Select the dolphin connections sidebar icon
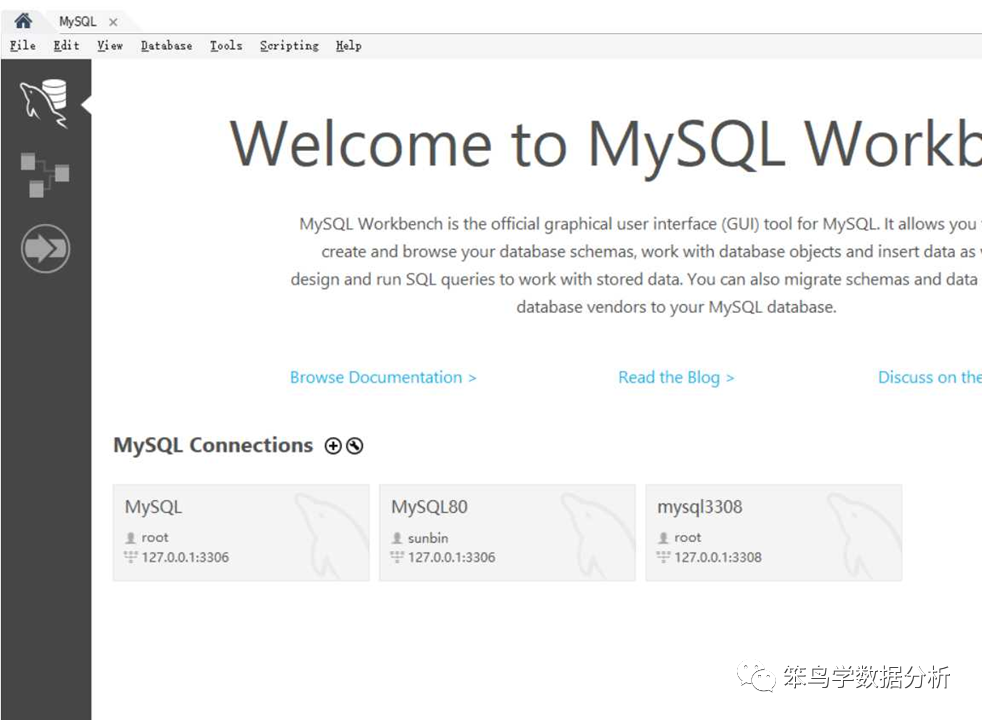 44,103
